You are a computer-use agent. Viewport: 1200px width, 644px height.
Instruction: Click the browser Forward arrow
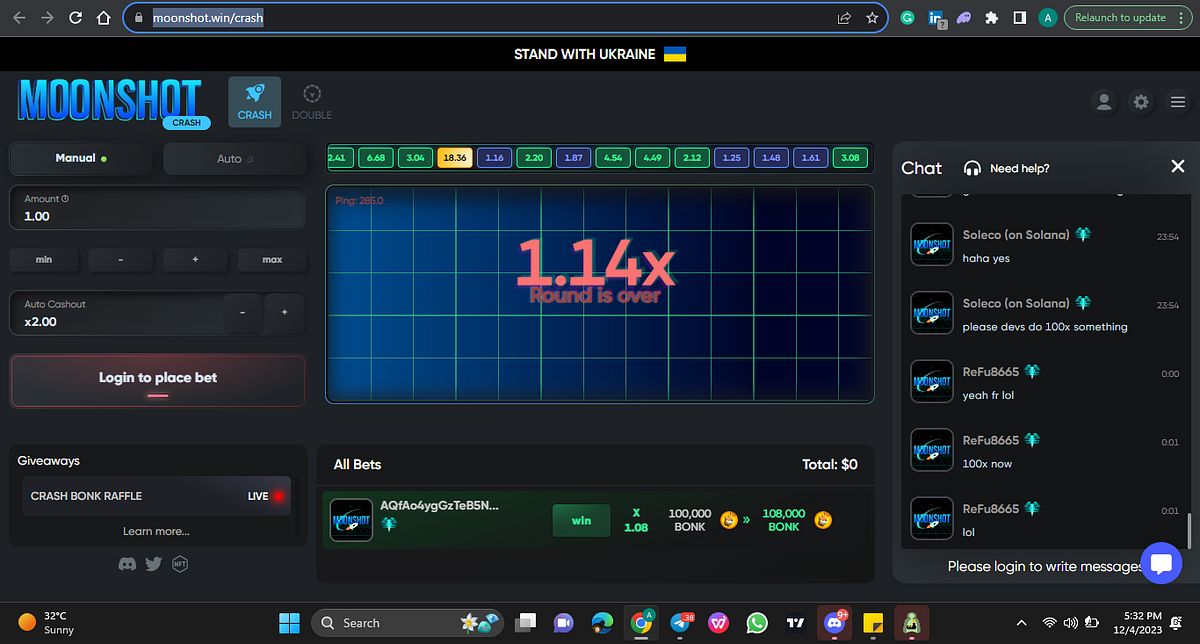47,18
